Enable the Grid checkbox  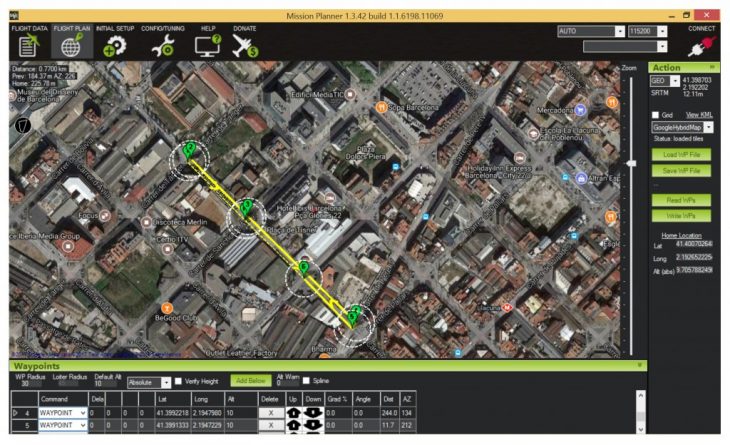(x=656, y=115)
